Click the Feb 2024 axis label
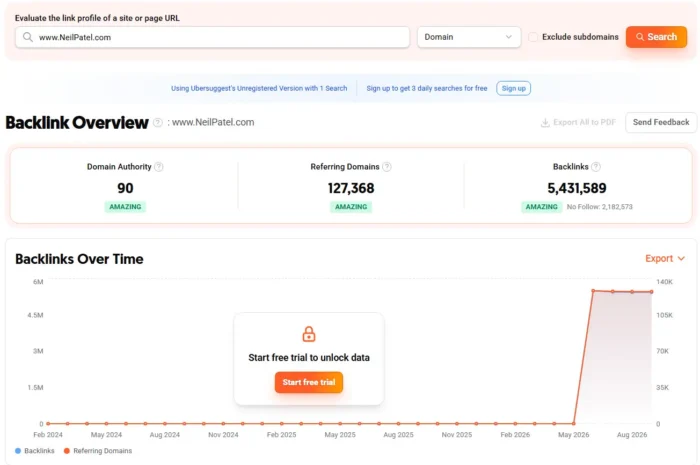The image size is (700, 465). tap(48, 435)
